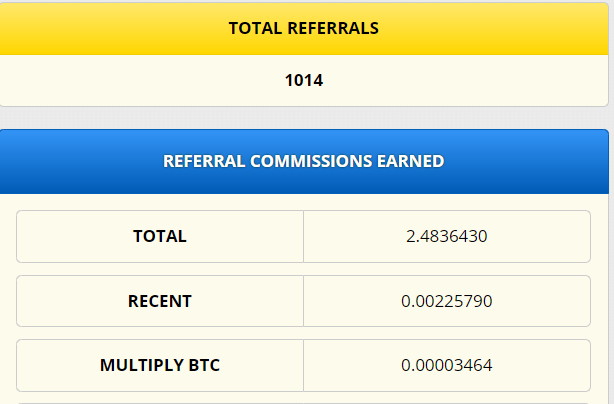This screenshot has height=404, width=614.
Task: Click the digits 2.48 of total value
Action: pos(423,236)
